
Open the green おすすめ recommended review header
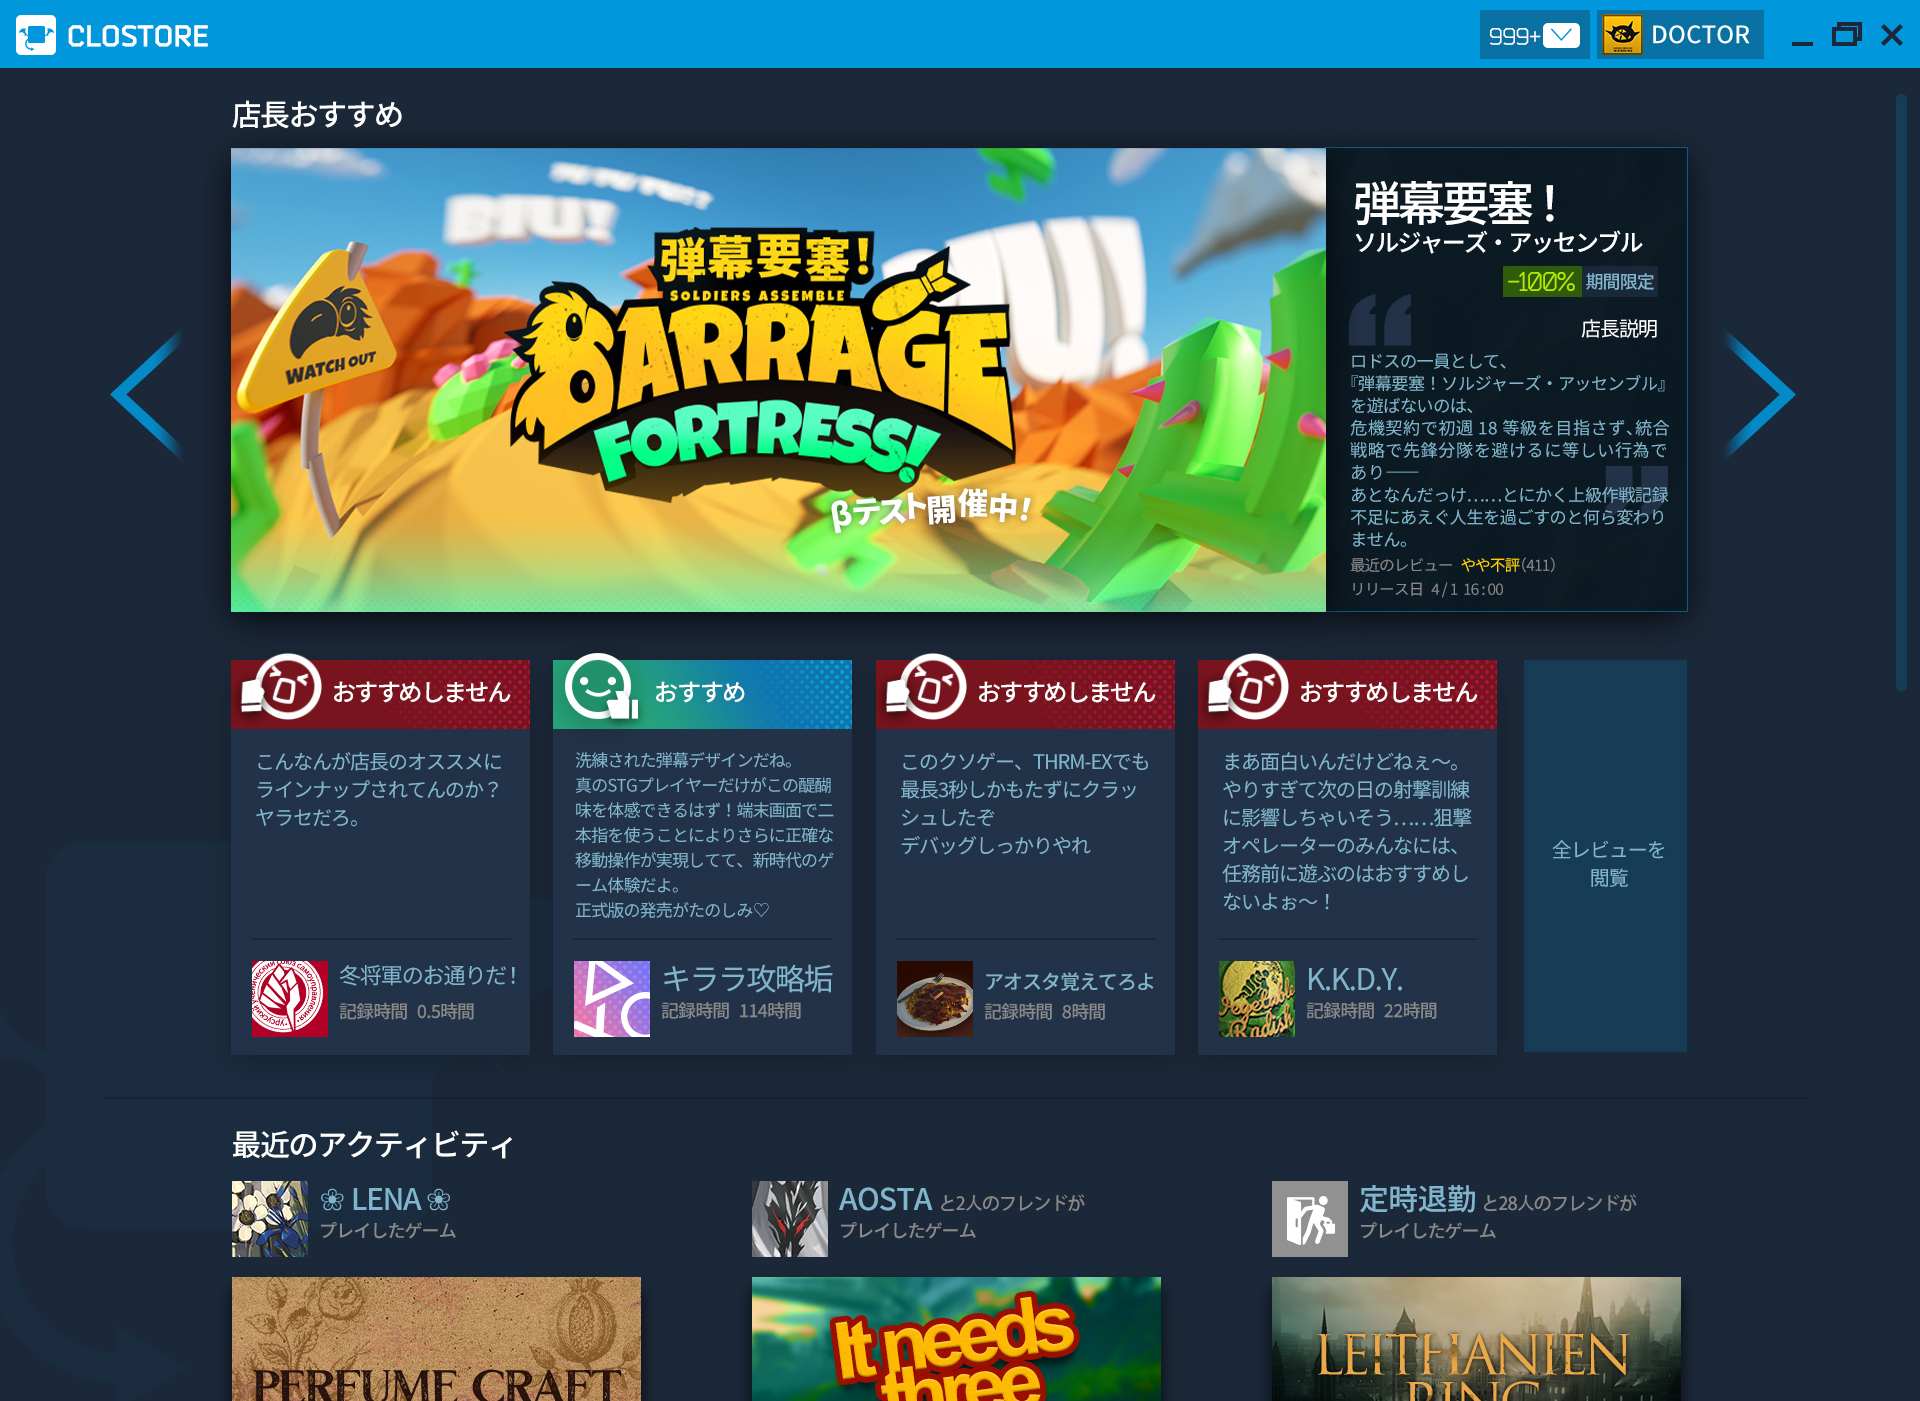(702, 692)
